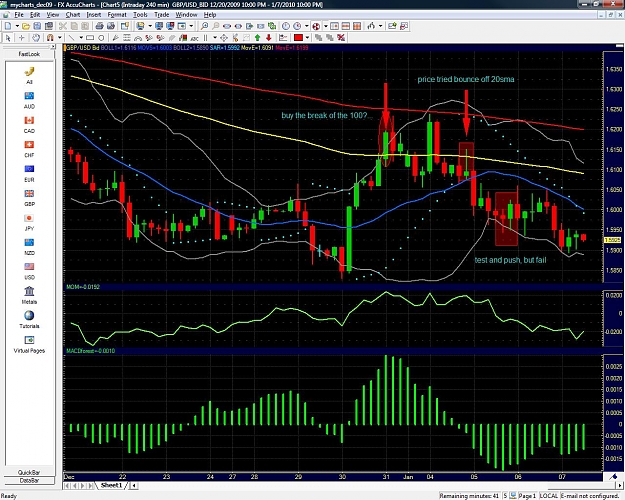Go to the last sheet navigation arrow
Screen dimensions: 625x500
(91, 486)
